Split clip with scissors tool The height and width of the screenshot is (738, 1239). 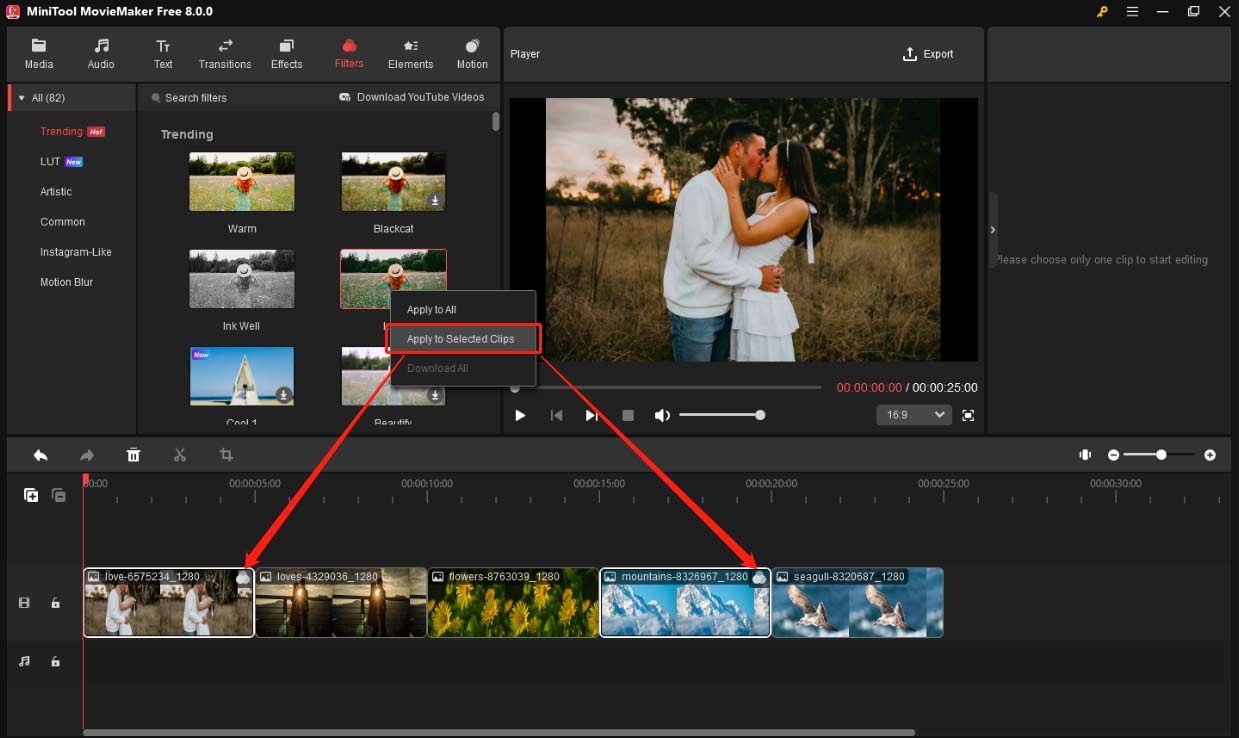pos(180,455)
